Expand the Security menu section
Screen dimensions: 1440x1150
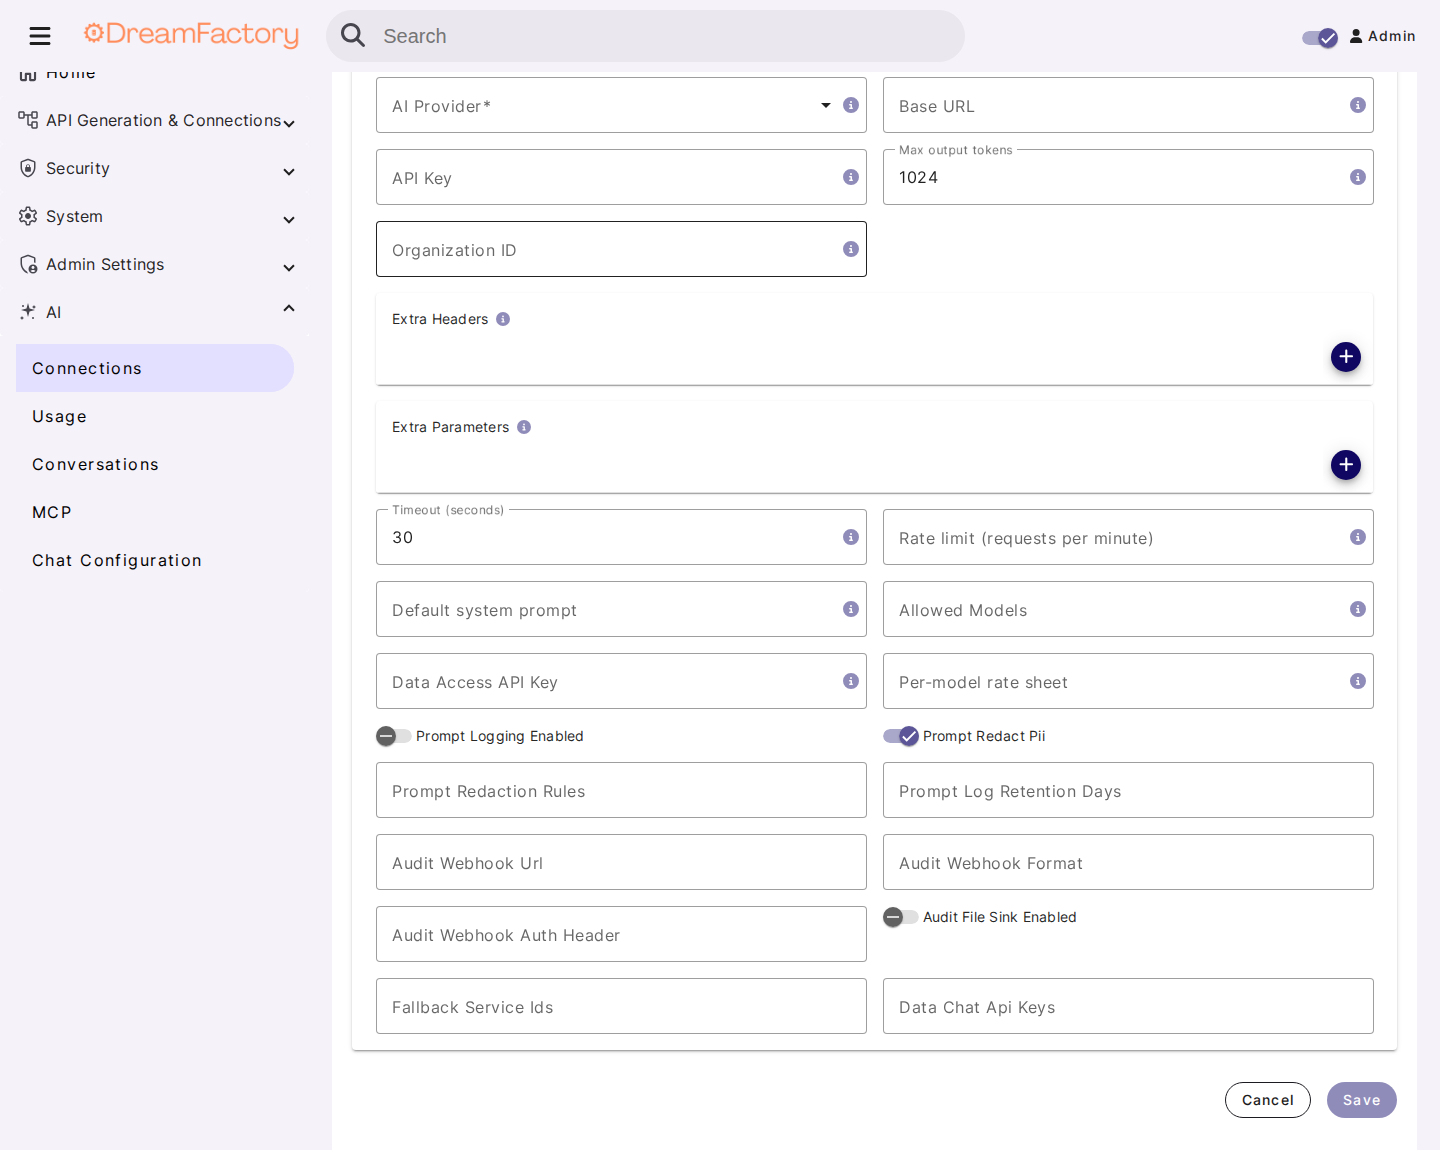289,172
